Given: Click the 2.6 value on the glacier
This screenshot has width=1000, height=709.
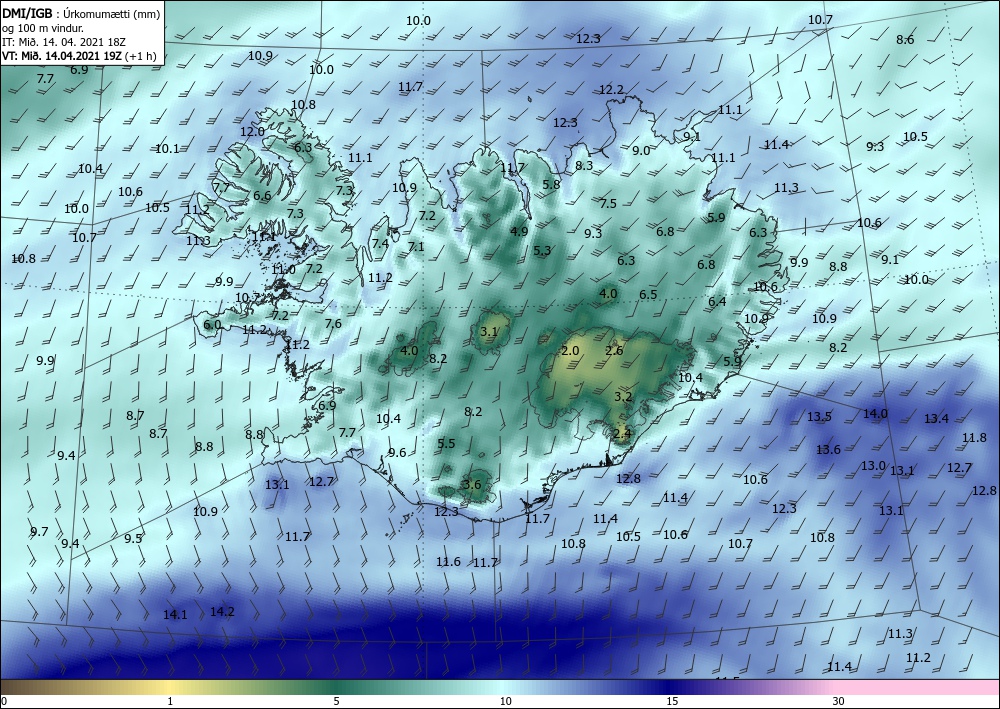Looking at the screenshot, I should point(614,351).
